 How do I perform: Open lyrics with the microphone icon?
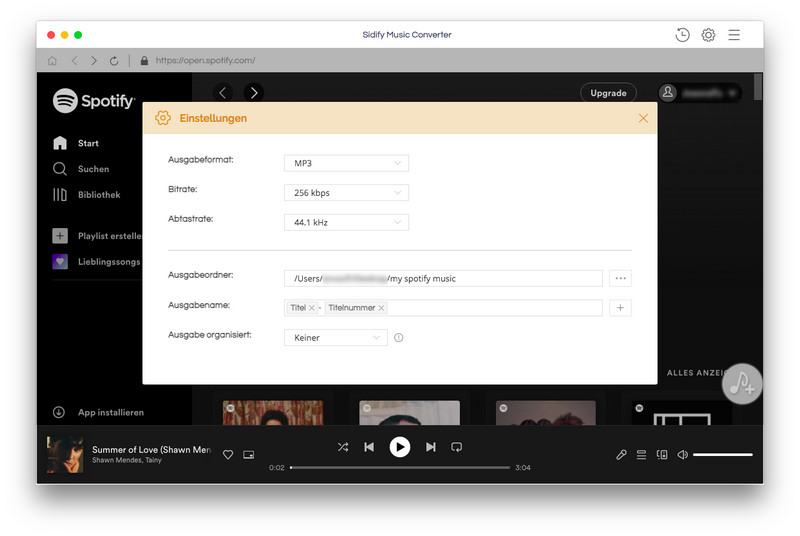621,454
